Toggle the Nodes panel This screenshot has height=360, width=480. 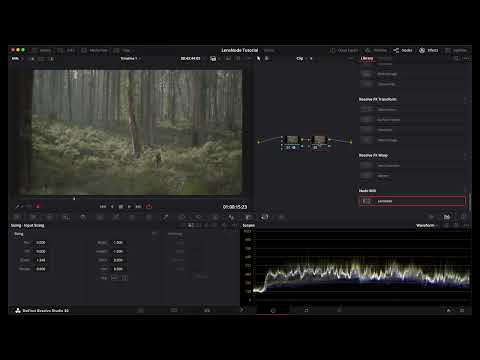403,50
